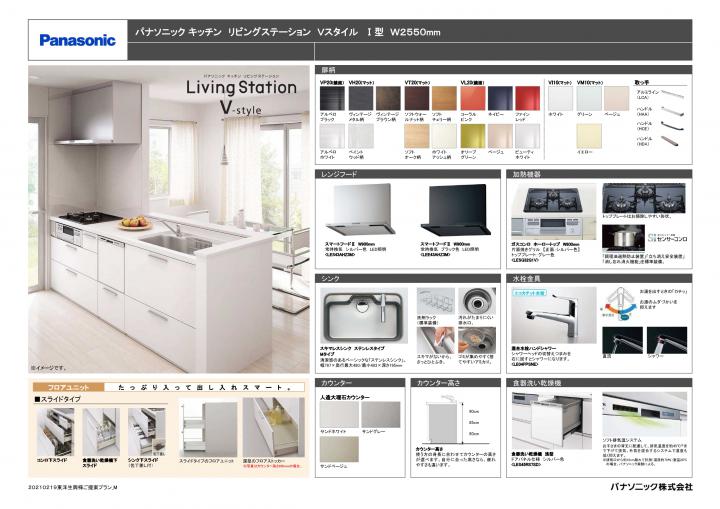Select the ファインレッド door swatch
This screenshot has width=720, height=509.
click(x=528, y=98)
